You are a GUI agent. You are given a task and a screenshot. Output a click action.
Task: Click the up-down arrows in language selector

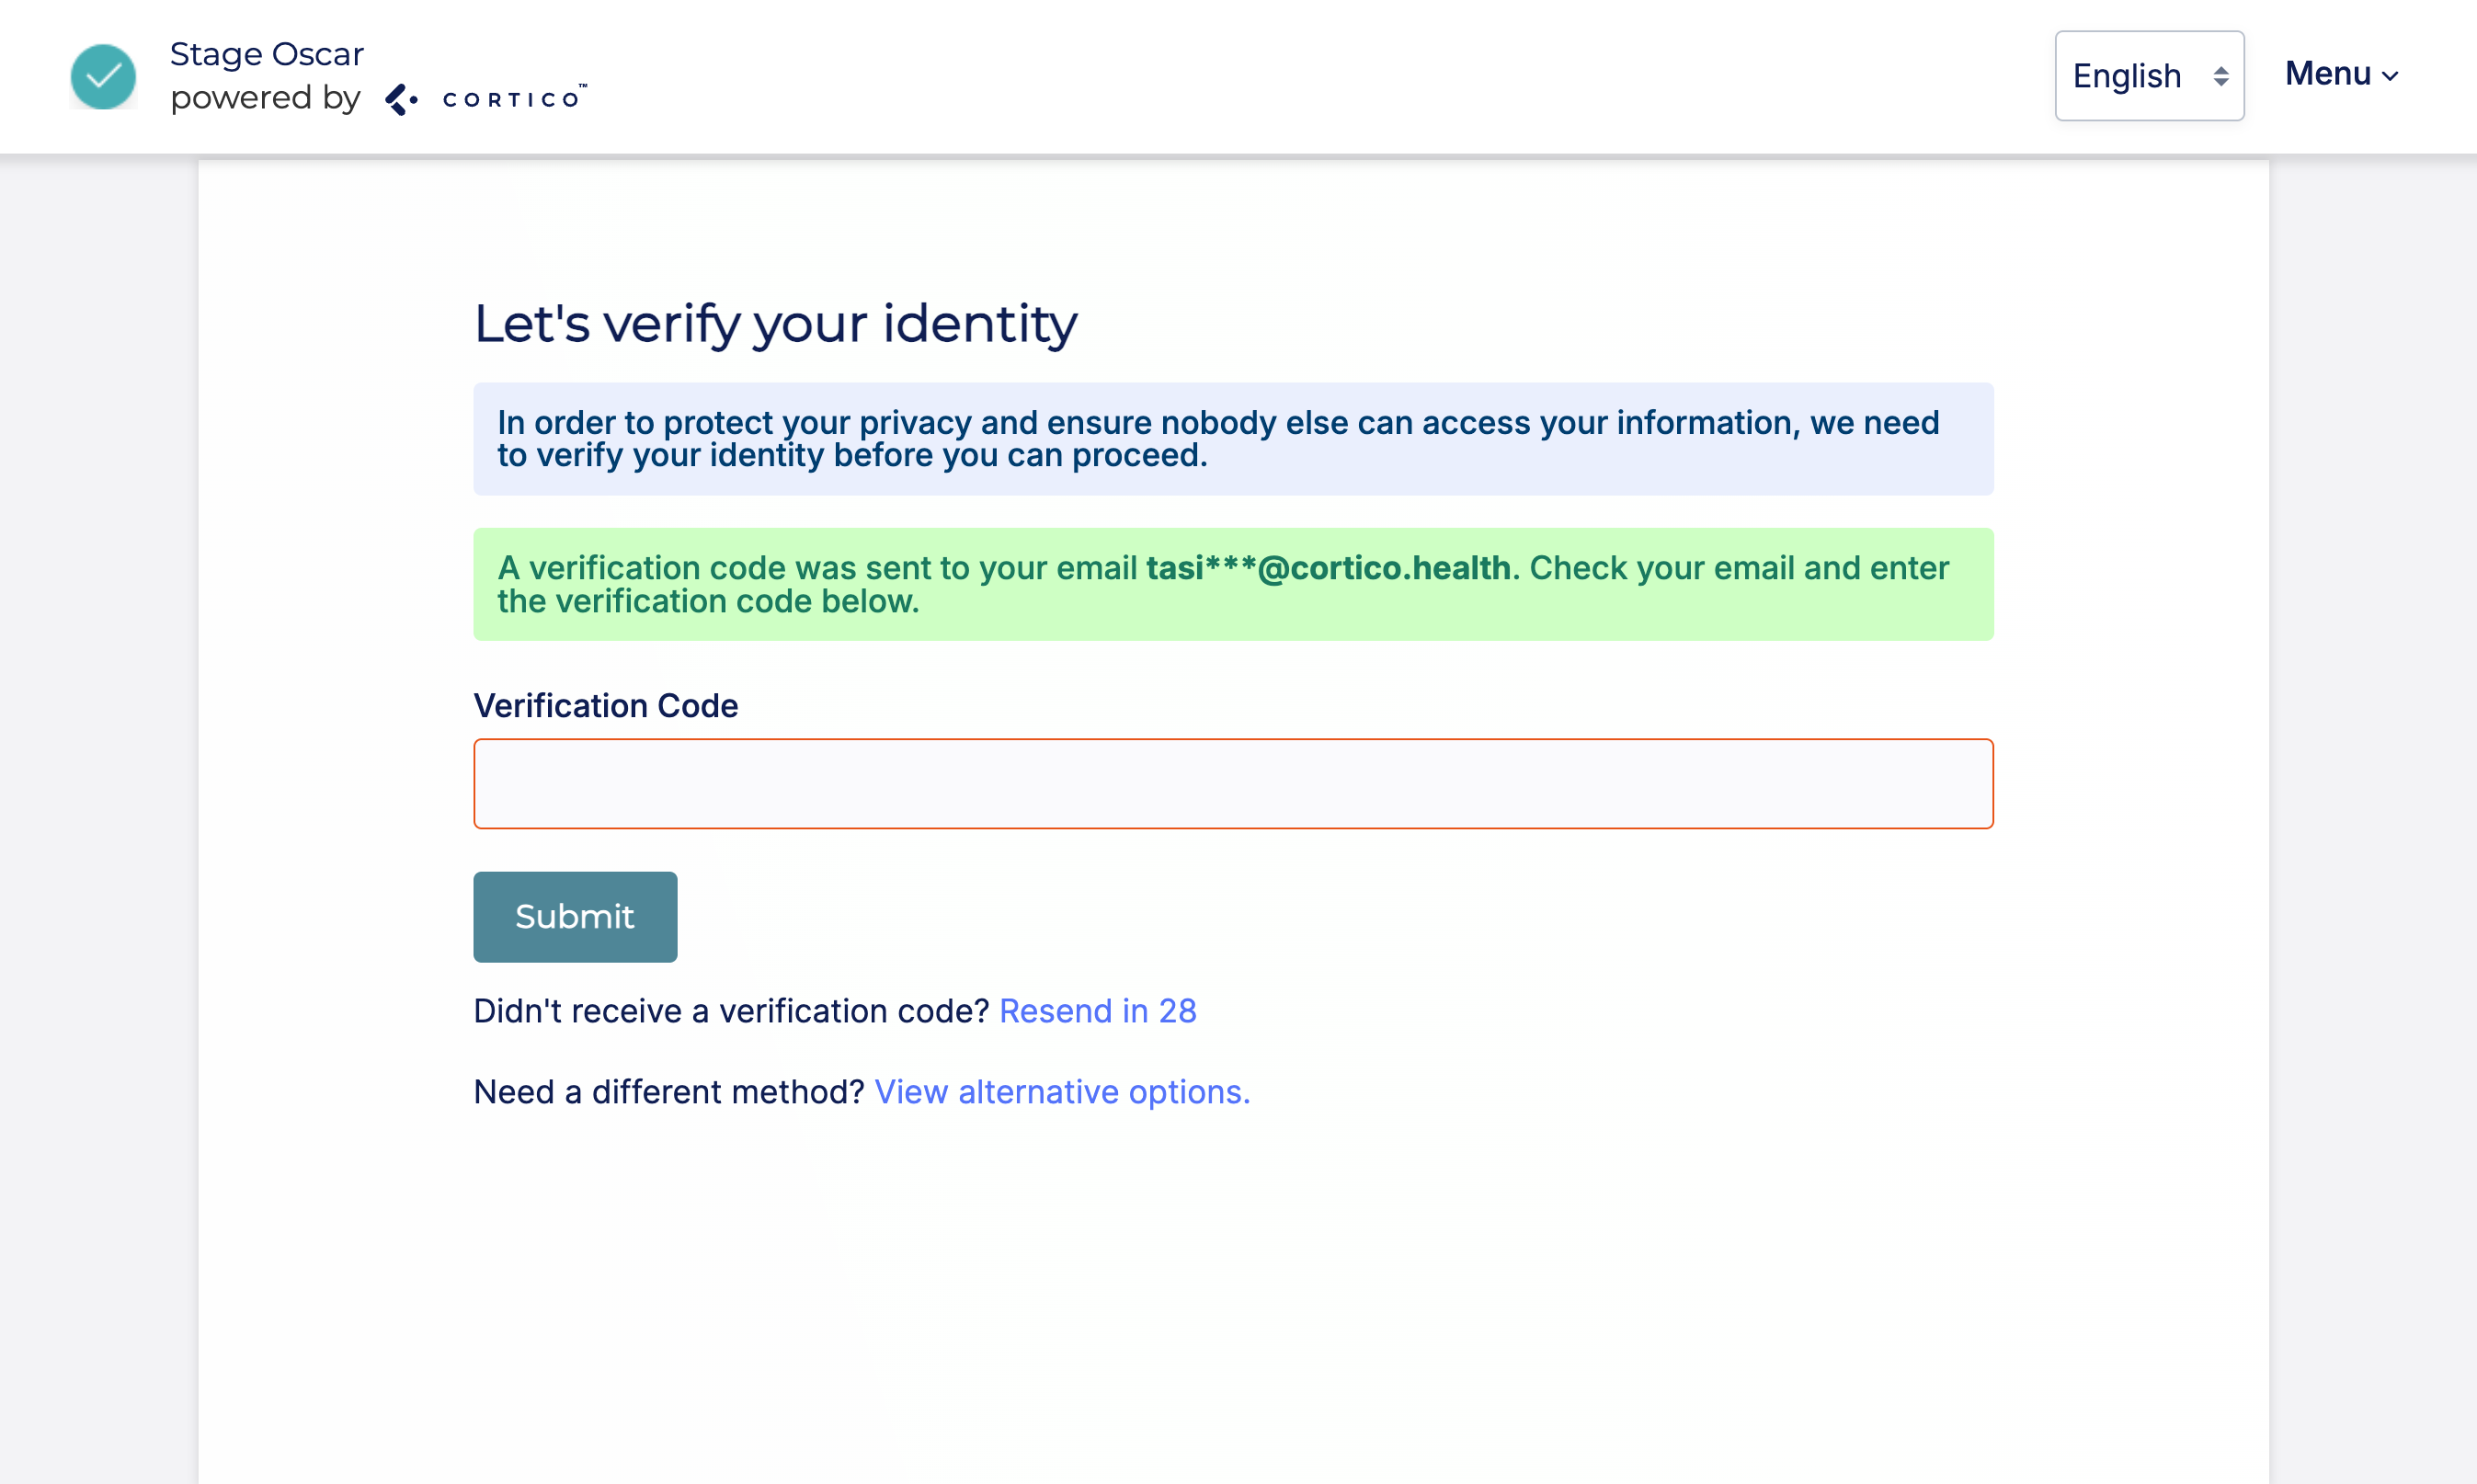click(2220, 76)
